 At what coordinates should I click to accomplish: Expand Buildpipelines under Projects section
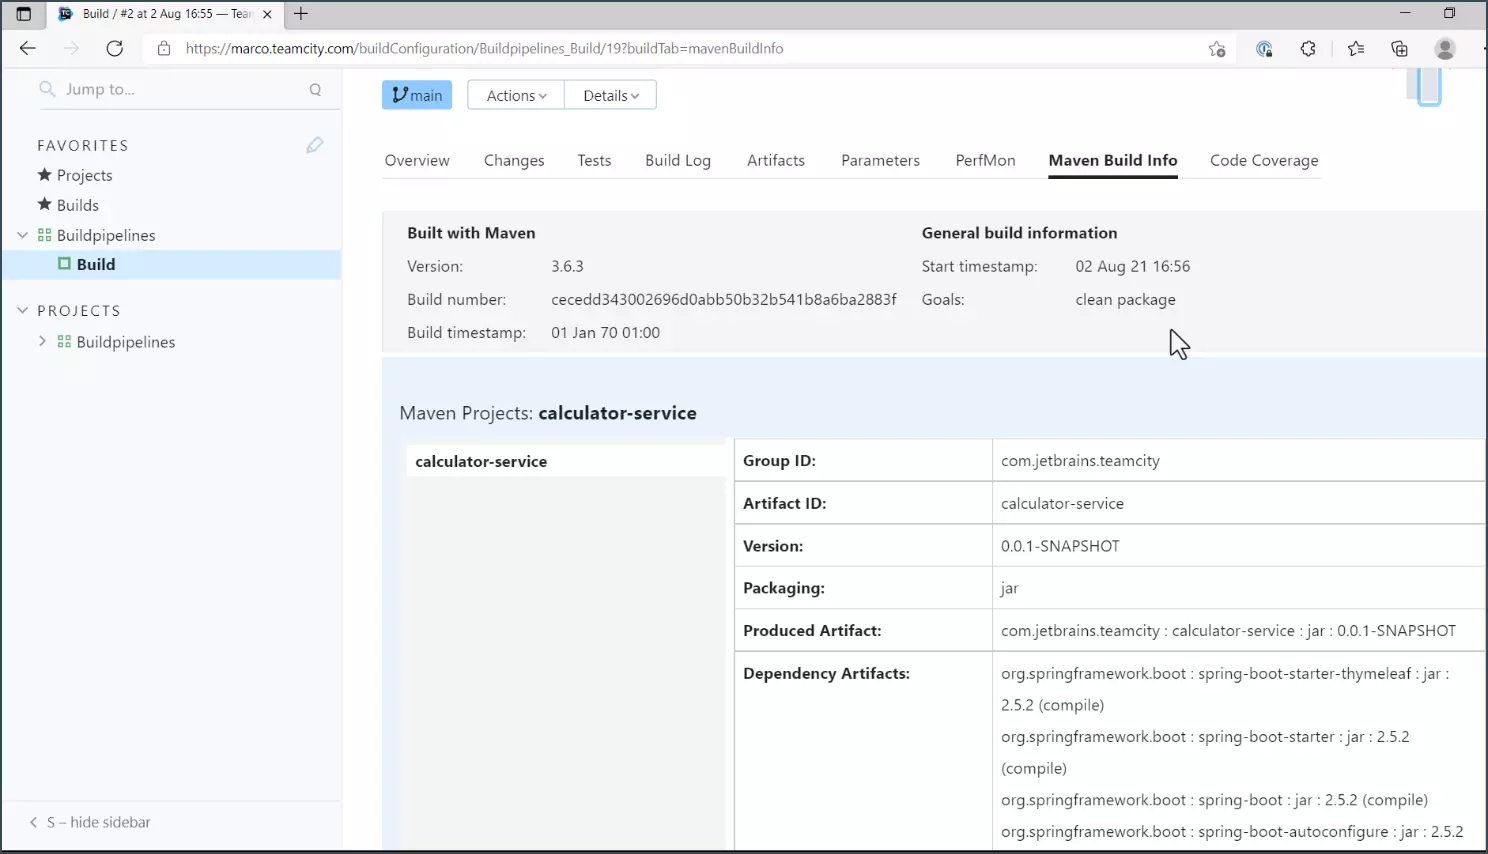coord(42,341)
